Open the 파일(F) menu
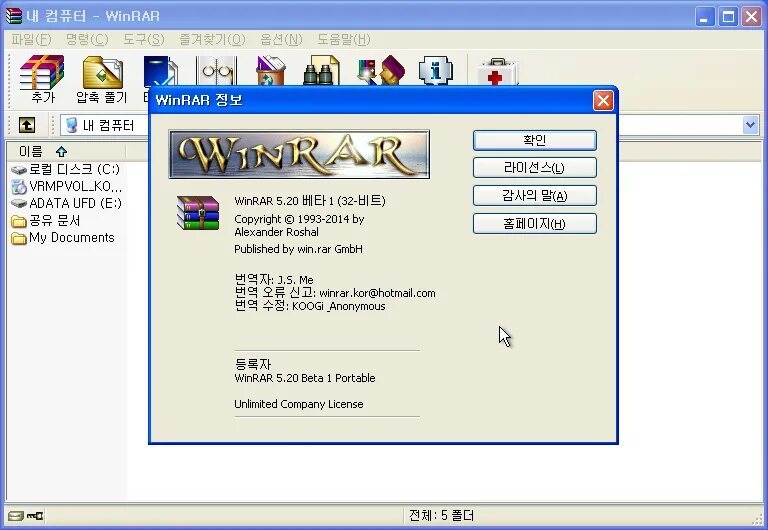 coord(31,39)
